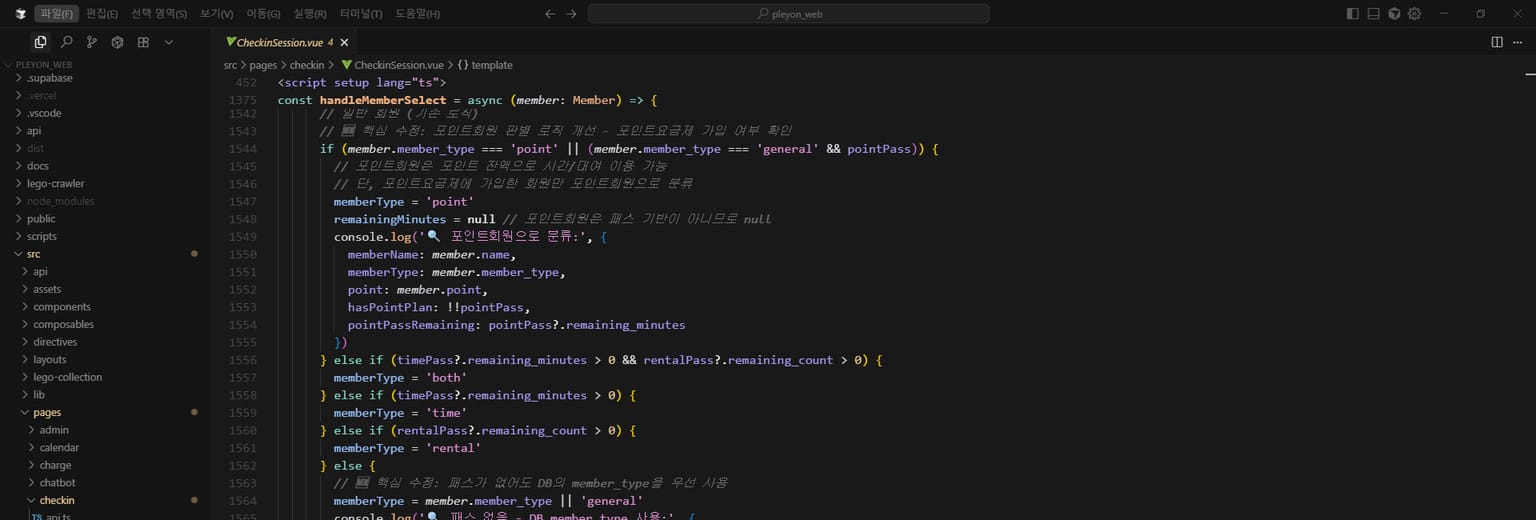Screen dimensions: 1536x520
Task: Expand the root-level api folder
Action: 105,131
